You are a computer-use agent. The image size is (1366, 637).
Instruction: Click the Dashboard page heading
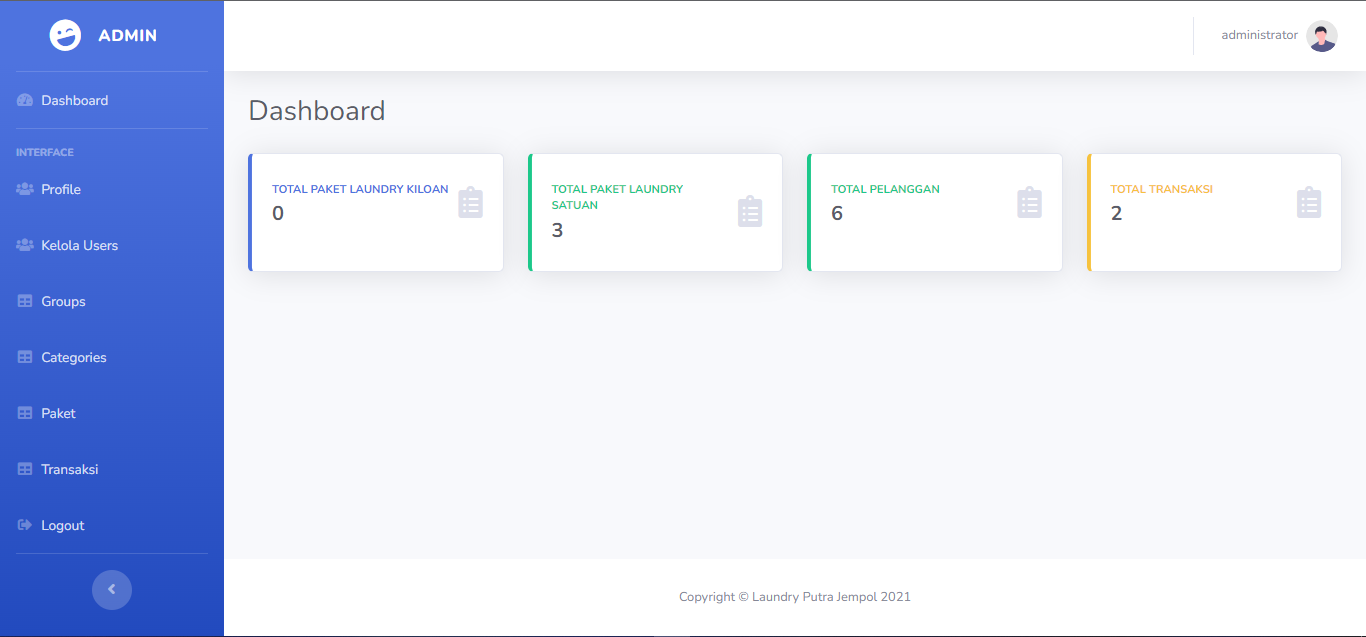317,111
